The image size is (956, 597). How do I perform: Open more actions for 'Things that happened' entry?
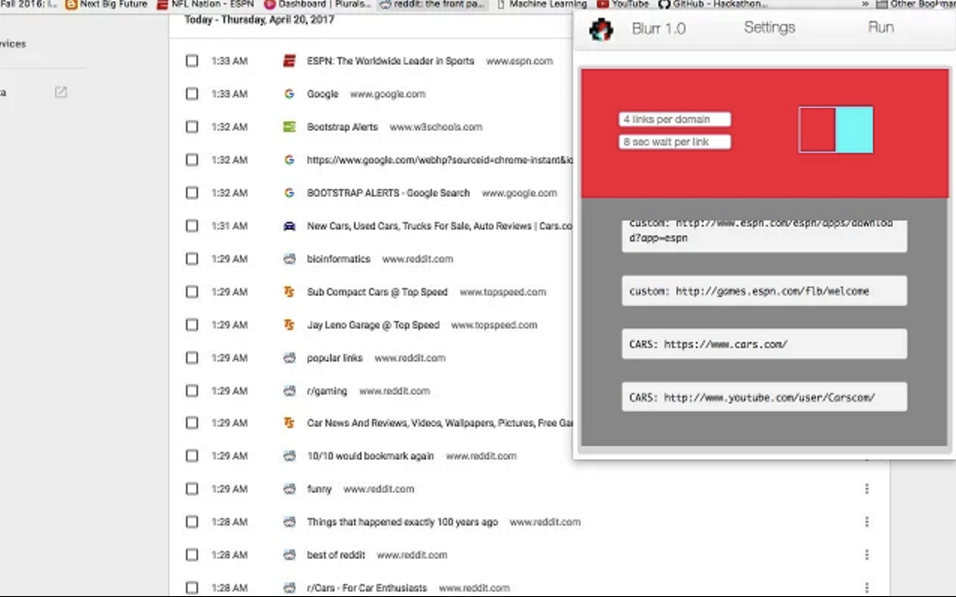[866, 521]
